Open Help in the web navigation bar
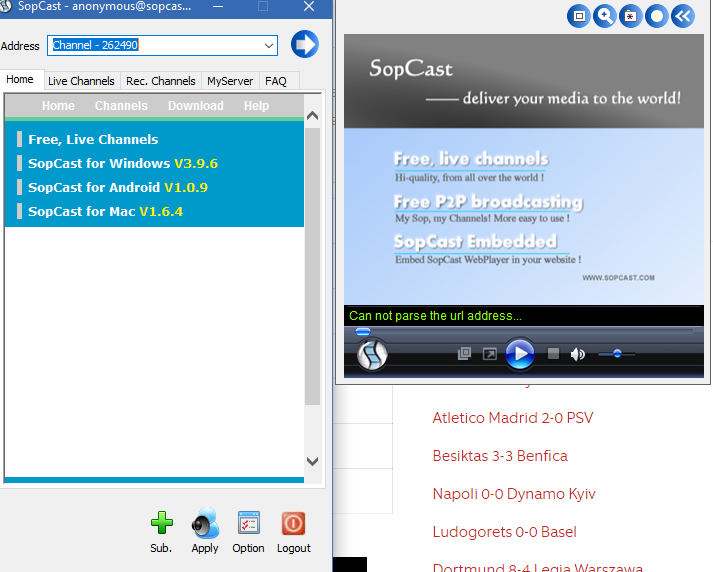The width and height of the screenshot is (713, 572). click(256, 105)
